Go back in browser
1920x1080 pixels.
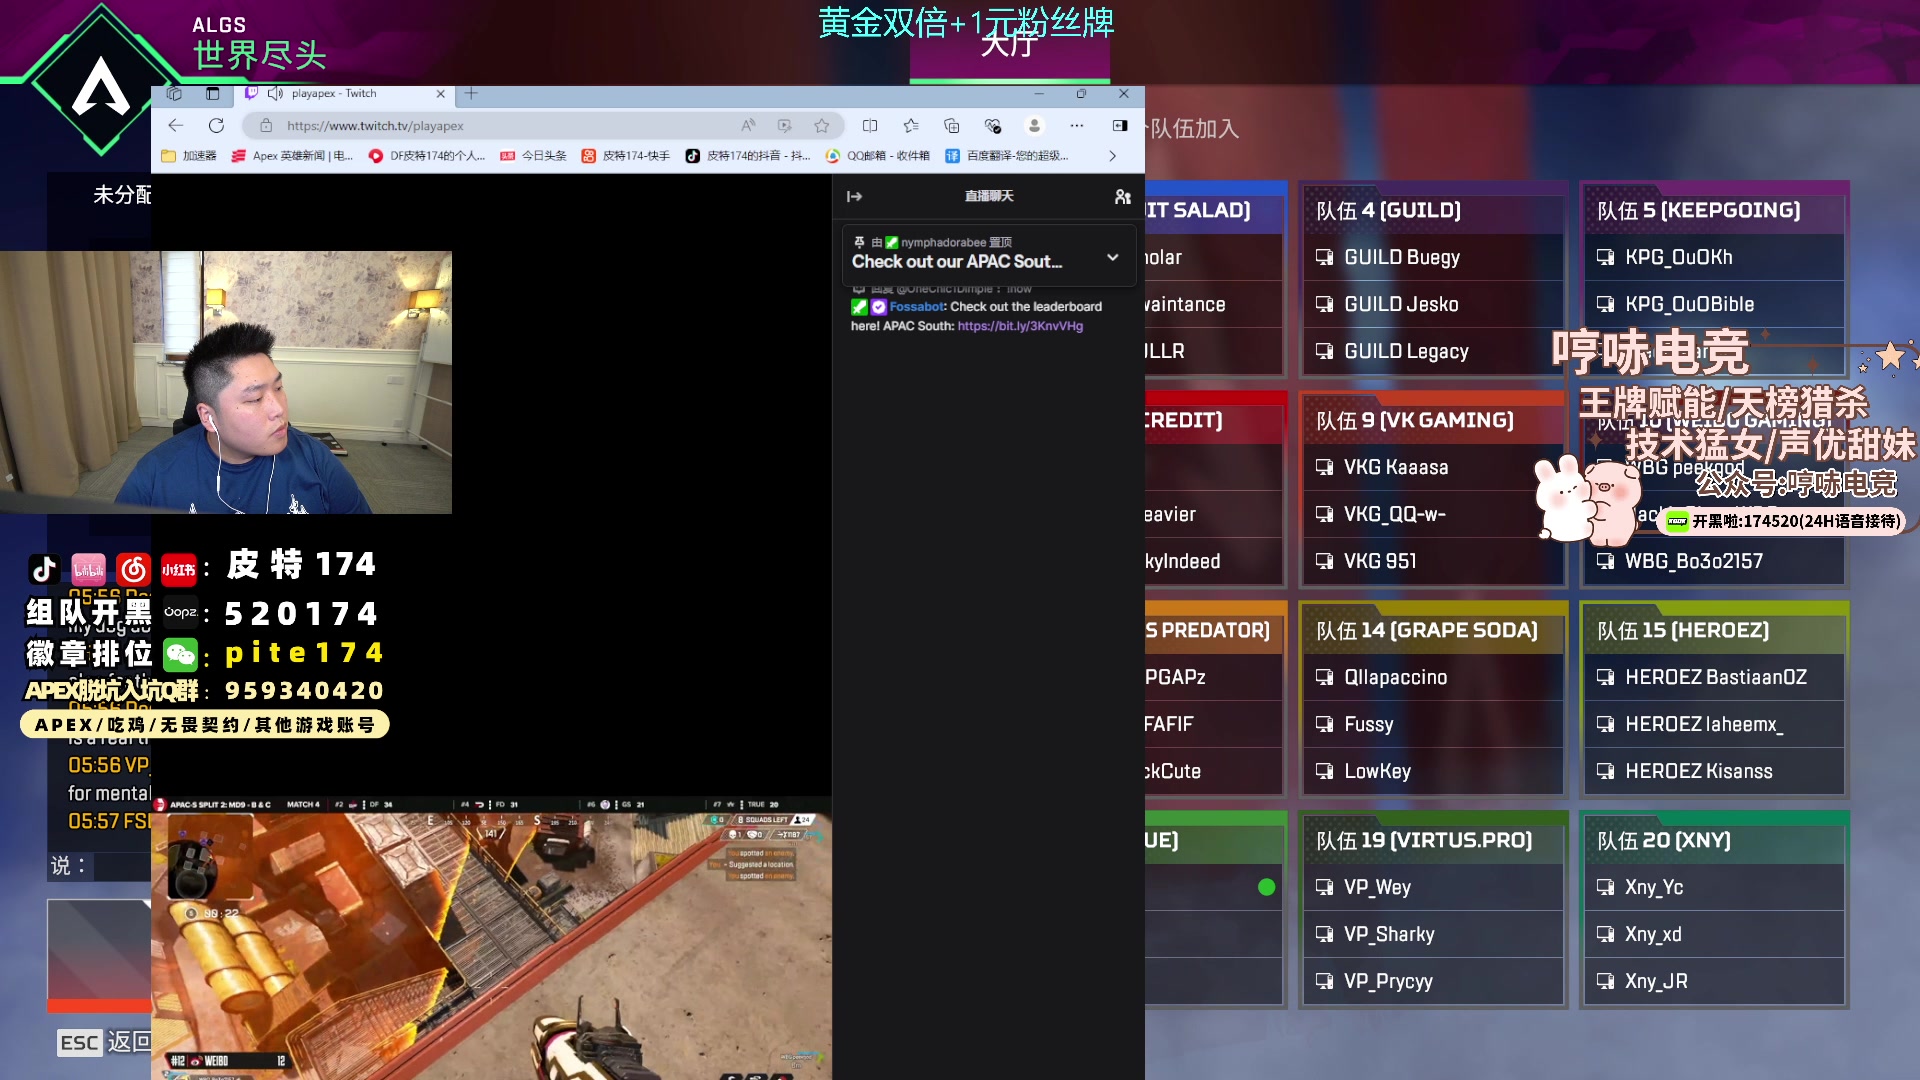click(176, 125)
